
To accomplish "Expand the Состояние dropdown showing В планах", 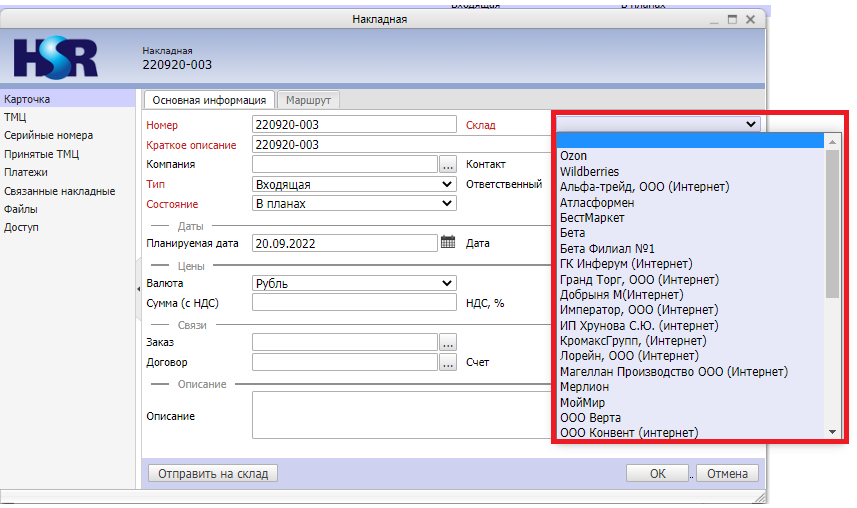I will (354, 204).
